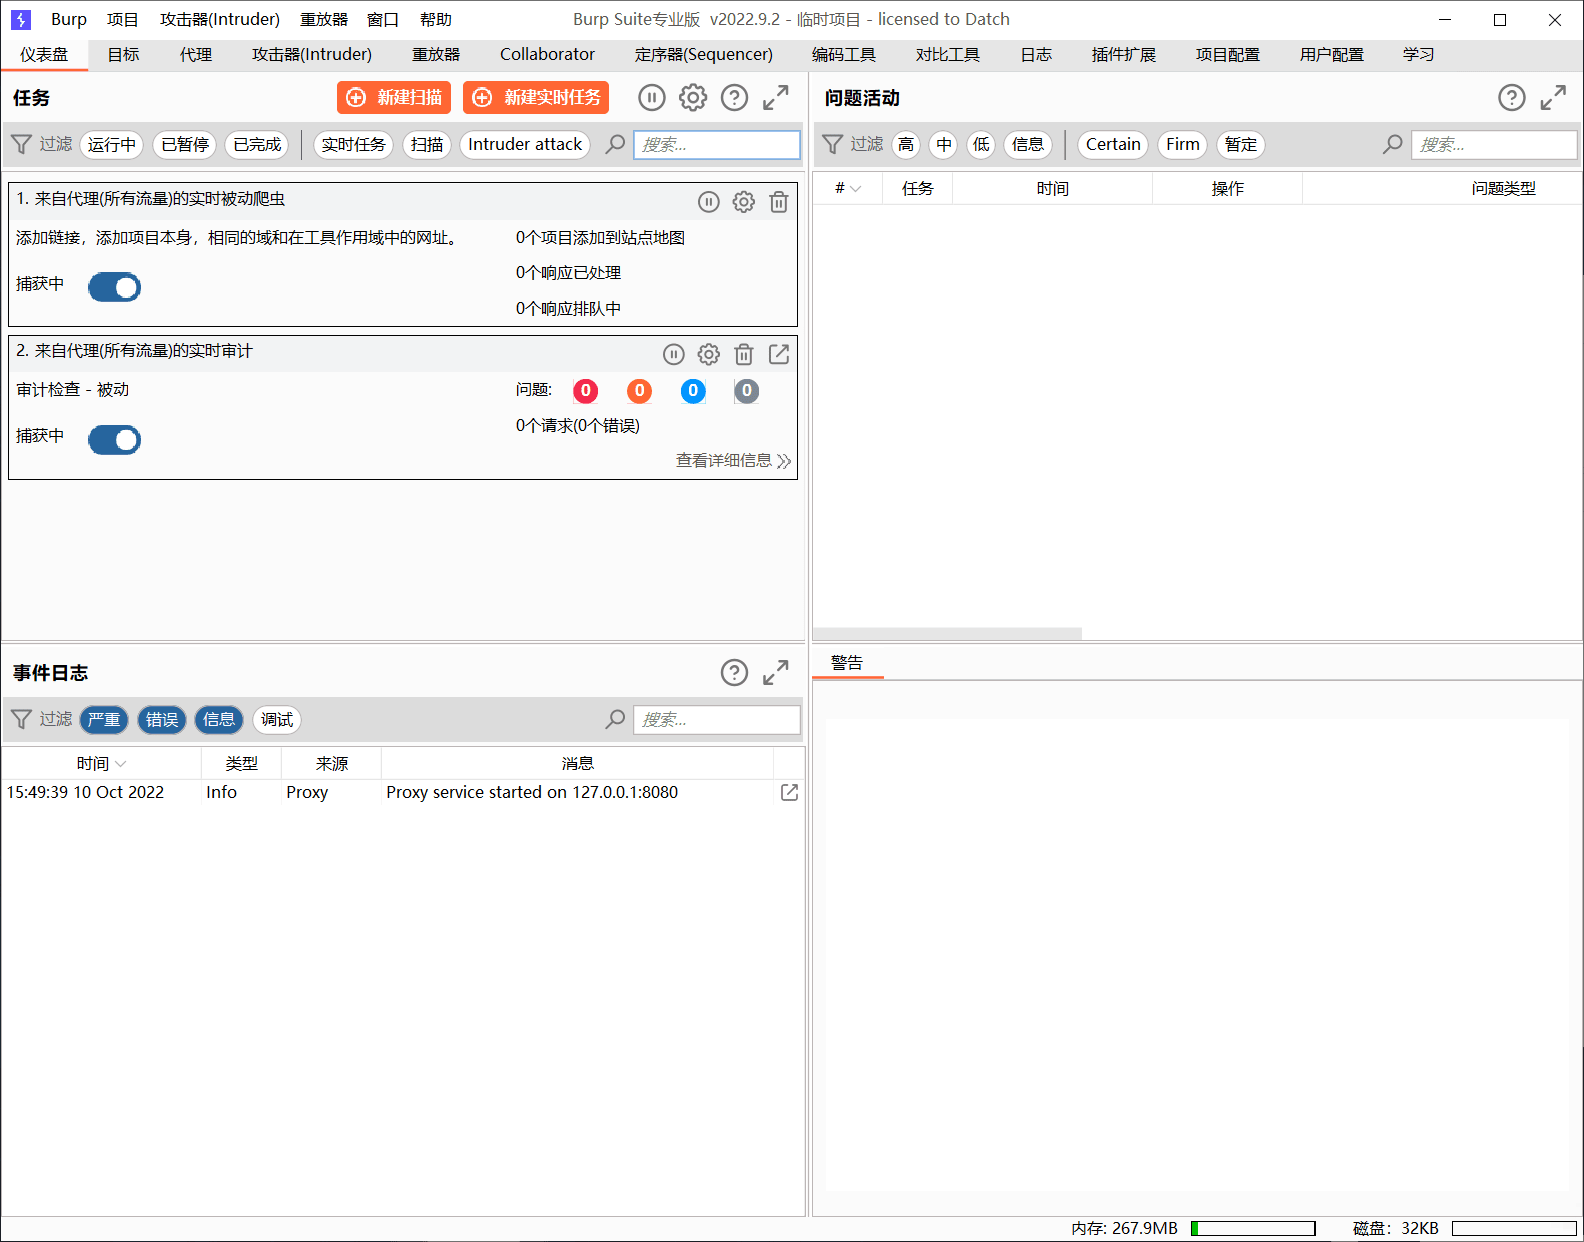
Task: Click the 新建扫描 button
Action: click(394, 97)
